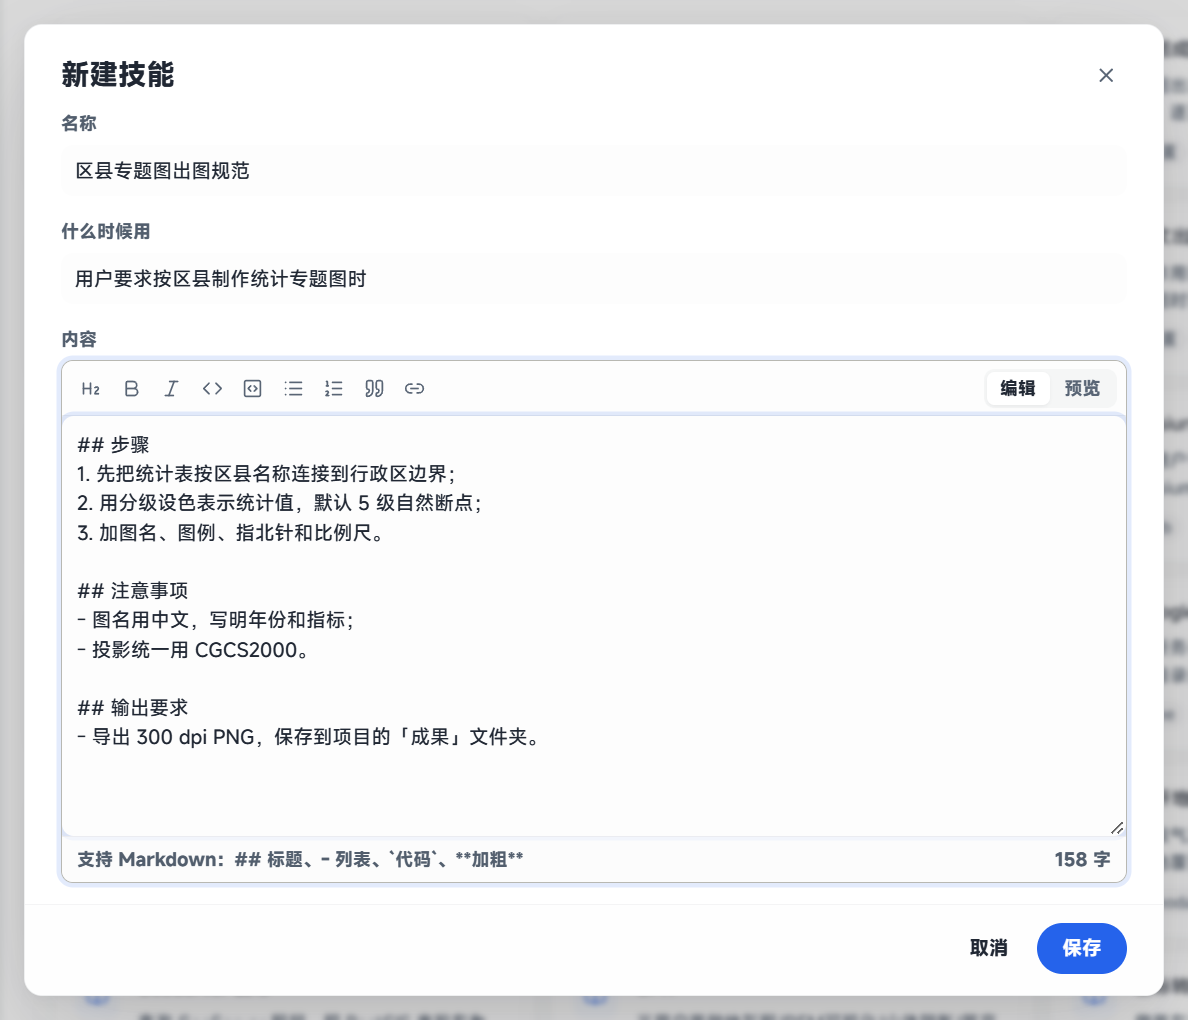Click the resize handle of the content textarea
Image resolution: width=1188 pixels, height=1020 pixels.
pyautogui.click(x=1117, y=828)
